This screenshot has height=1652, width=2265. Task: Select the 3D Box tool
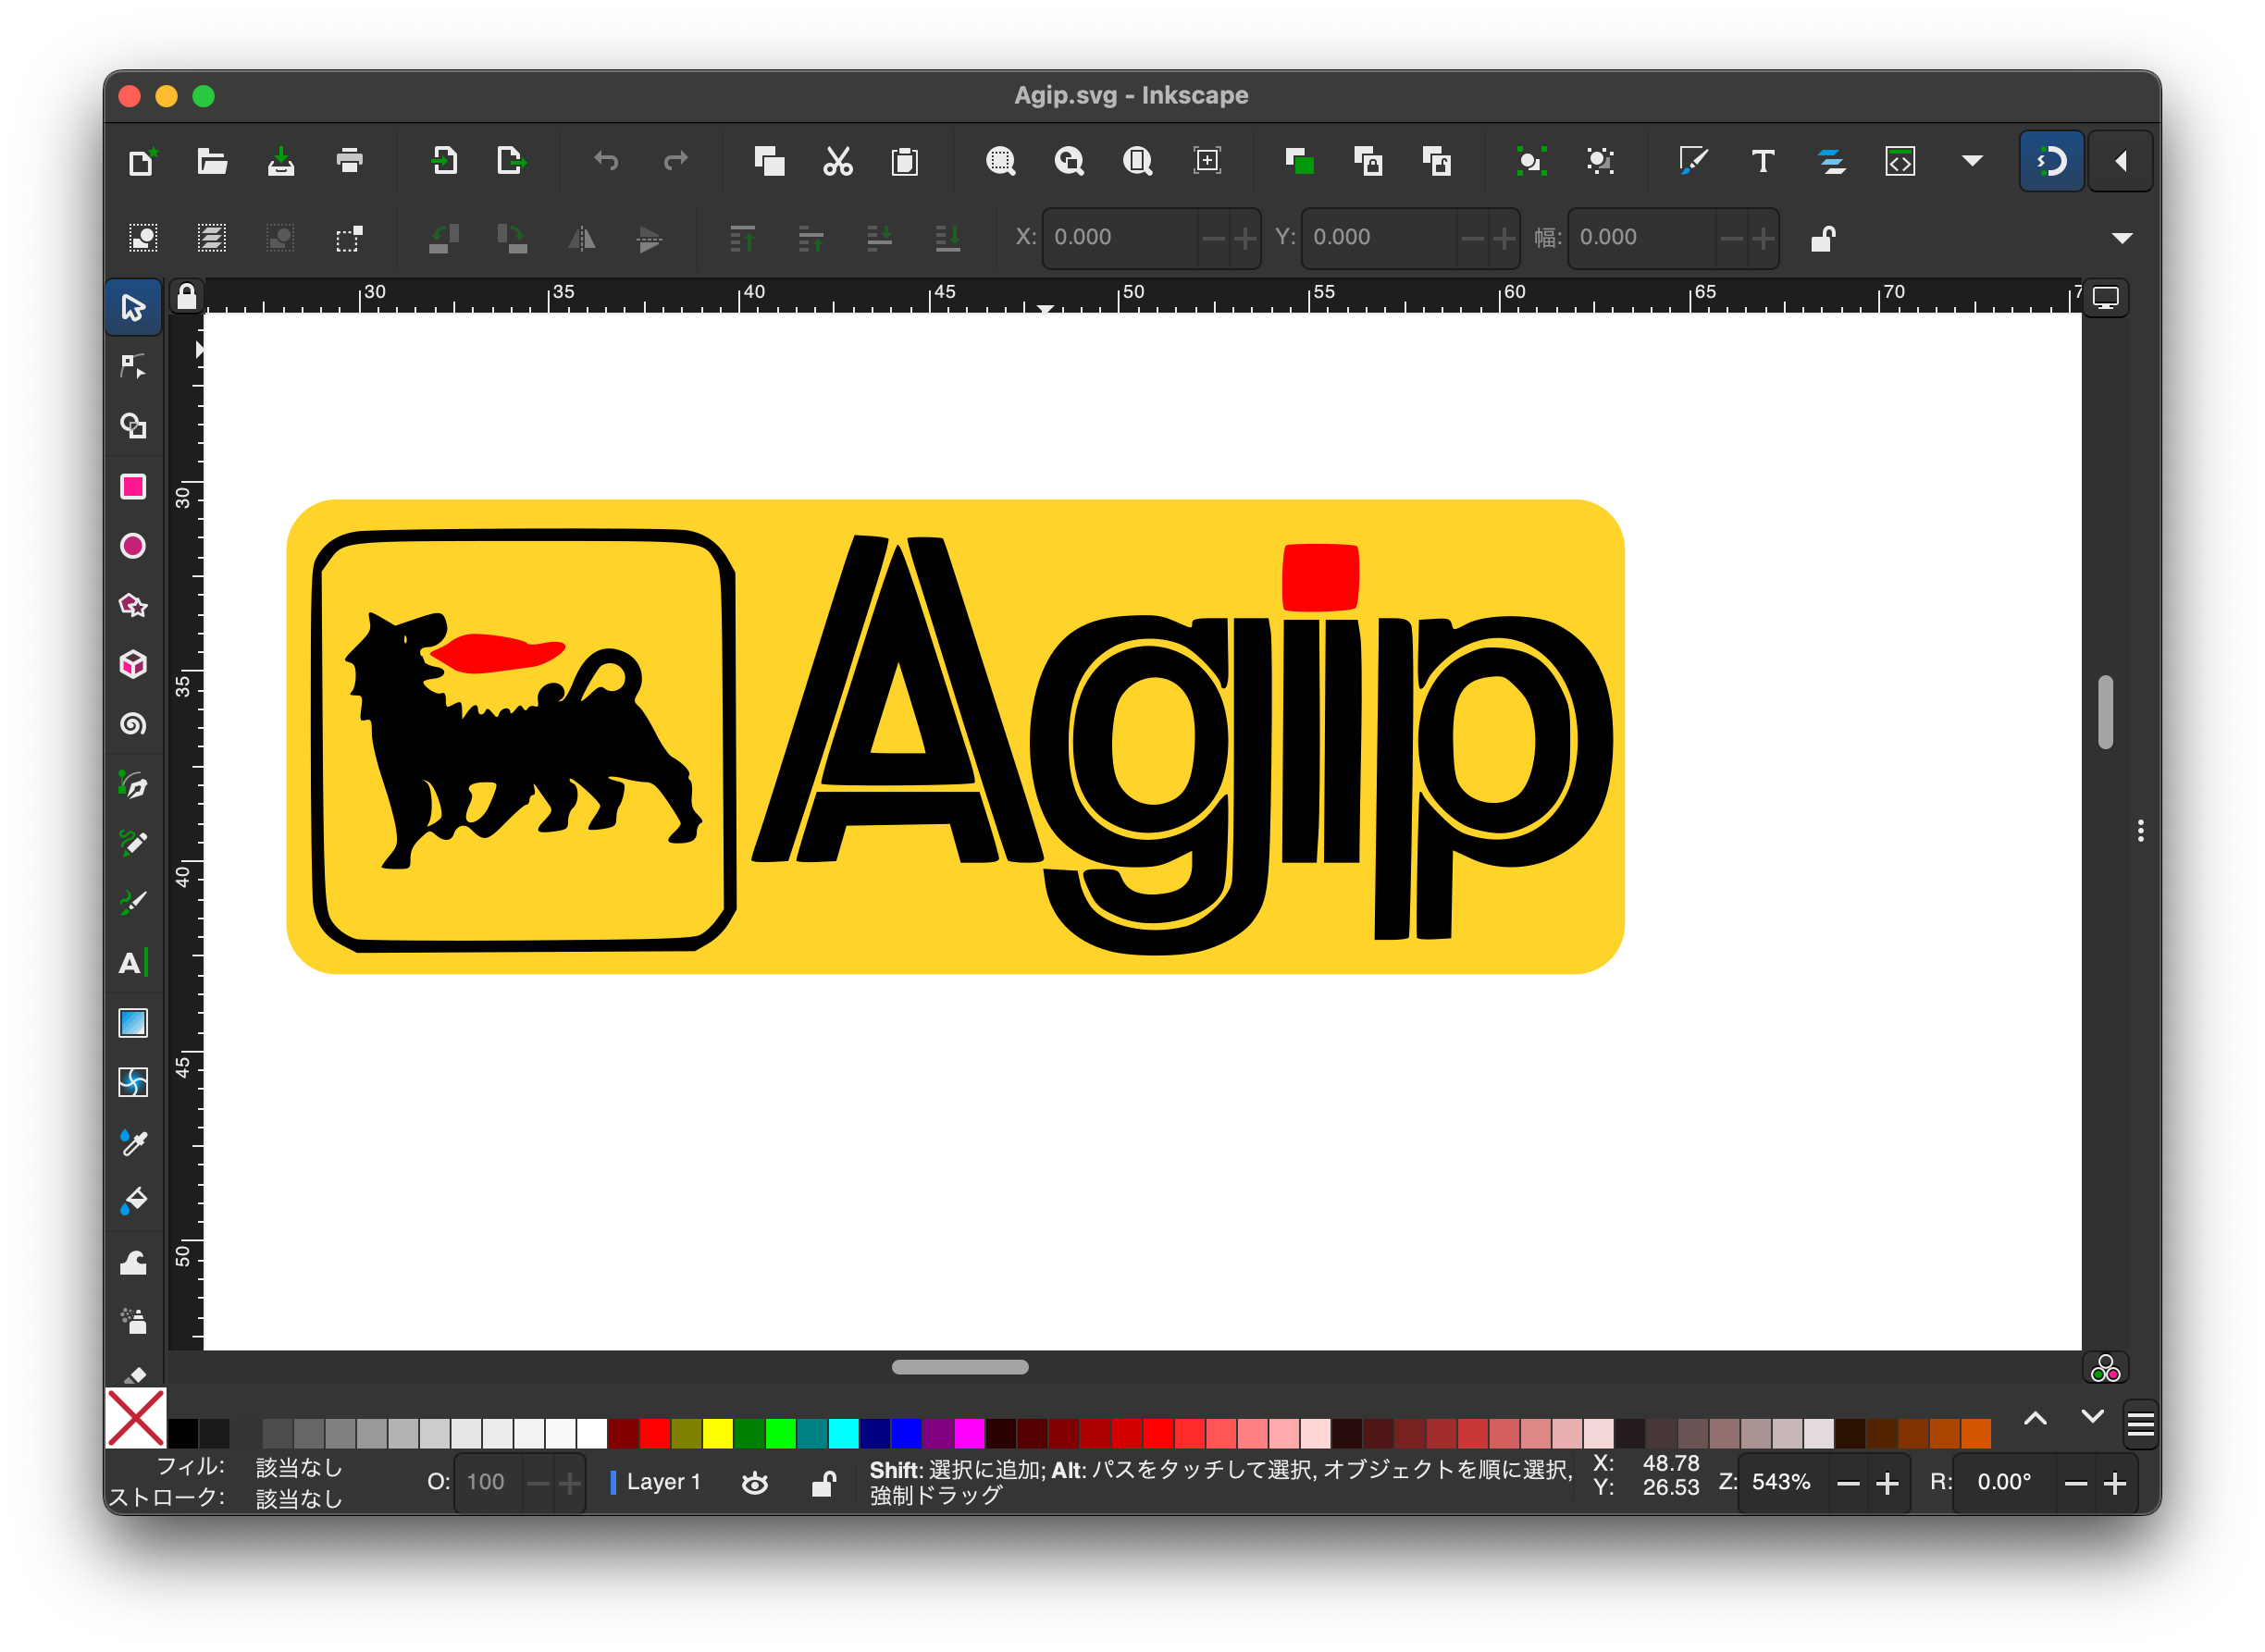pyautogui.click(x=133, y=665)
